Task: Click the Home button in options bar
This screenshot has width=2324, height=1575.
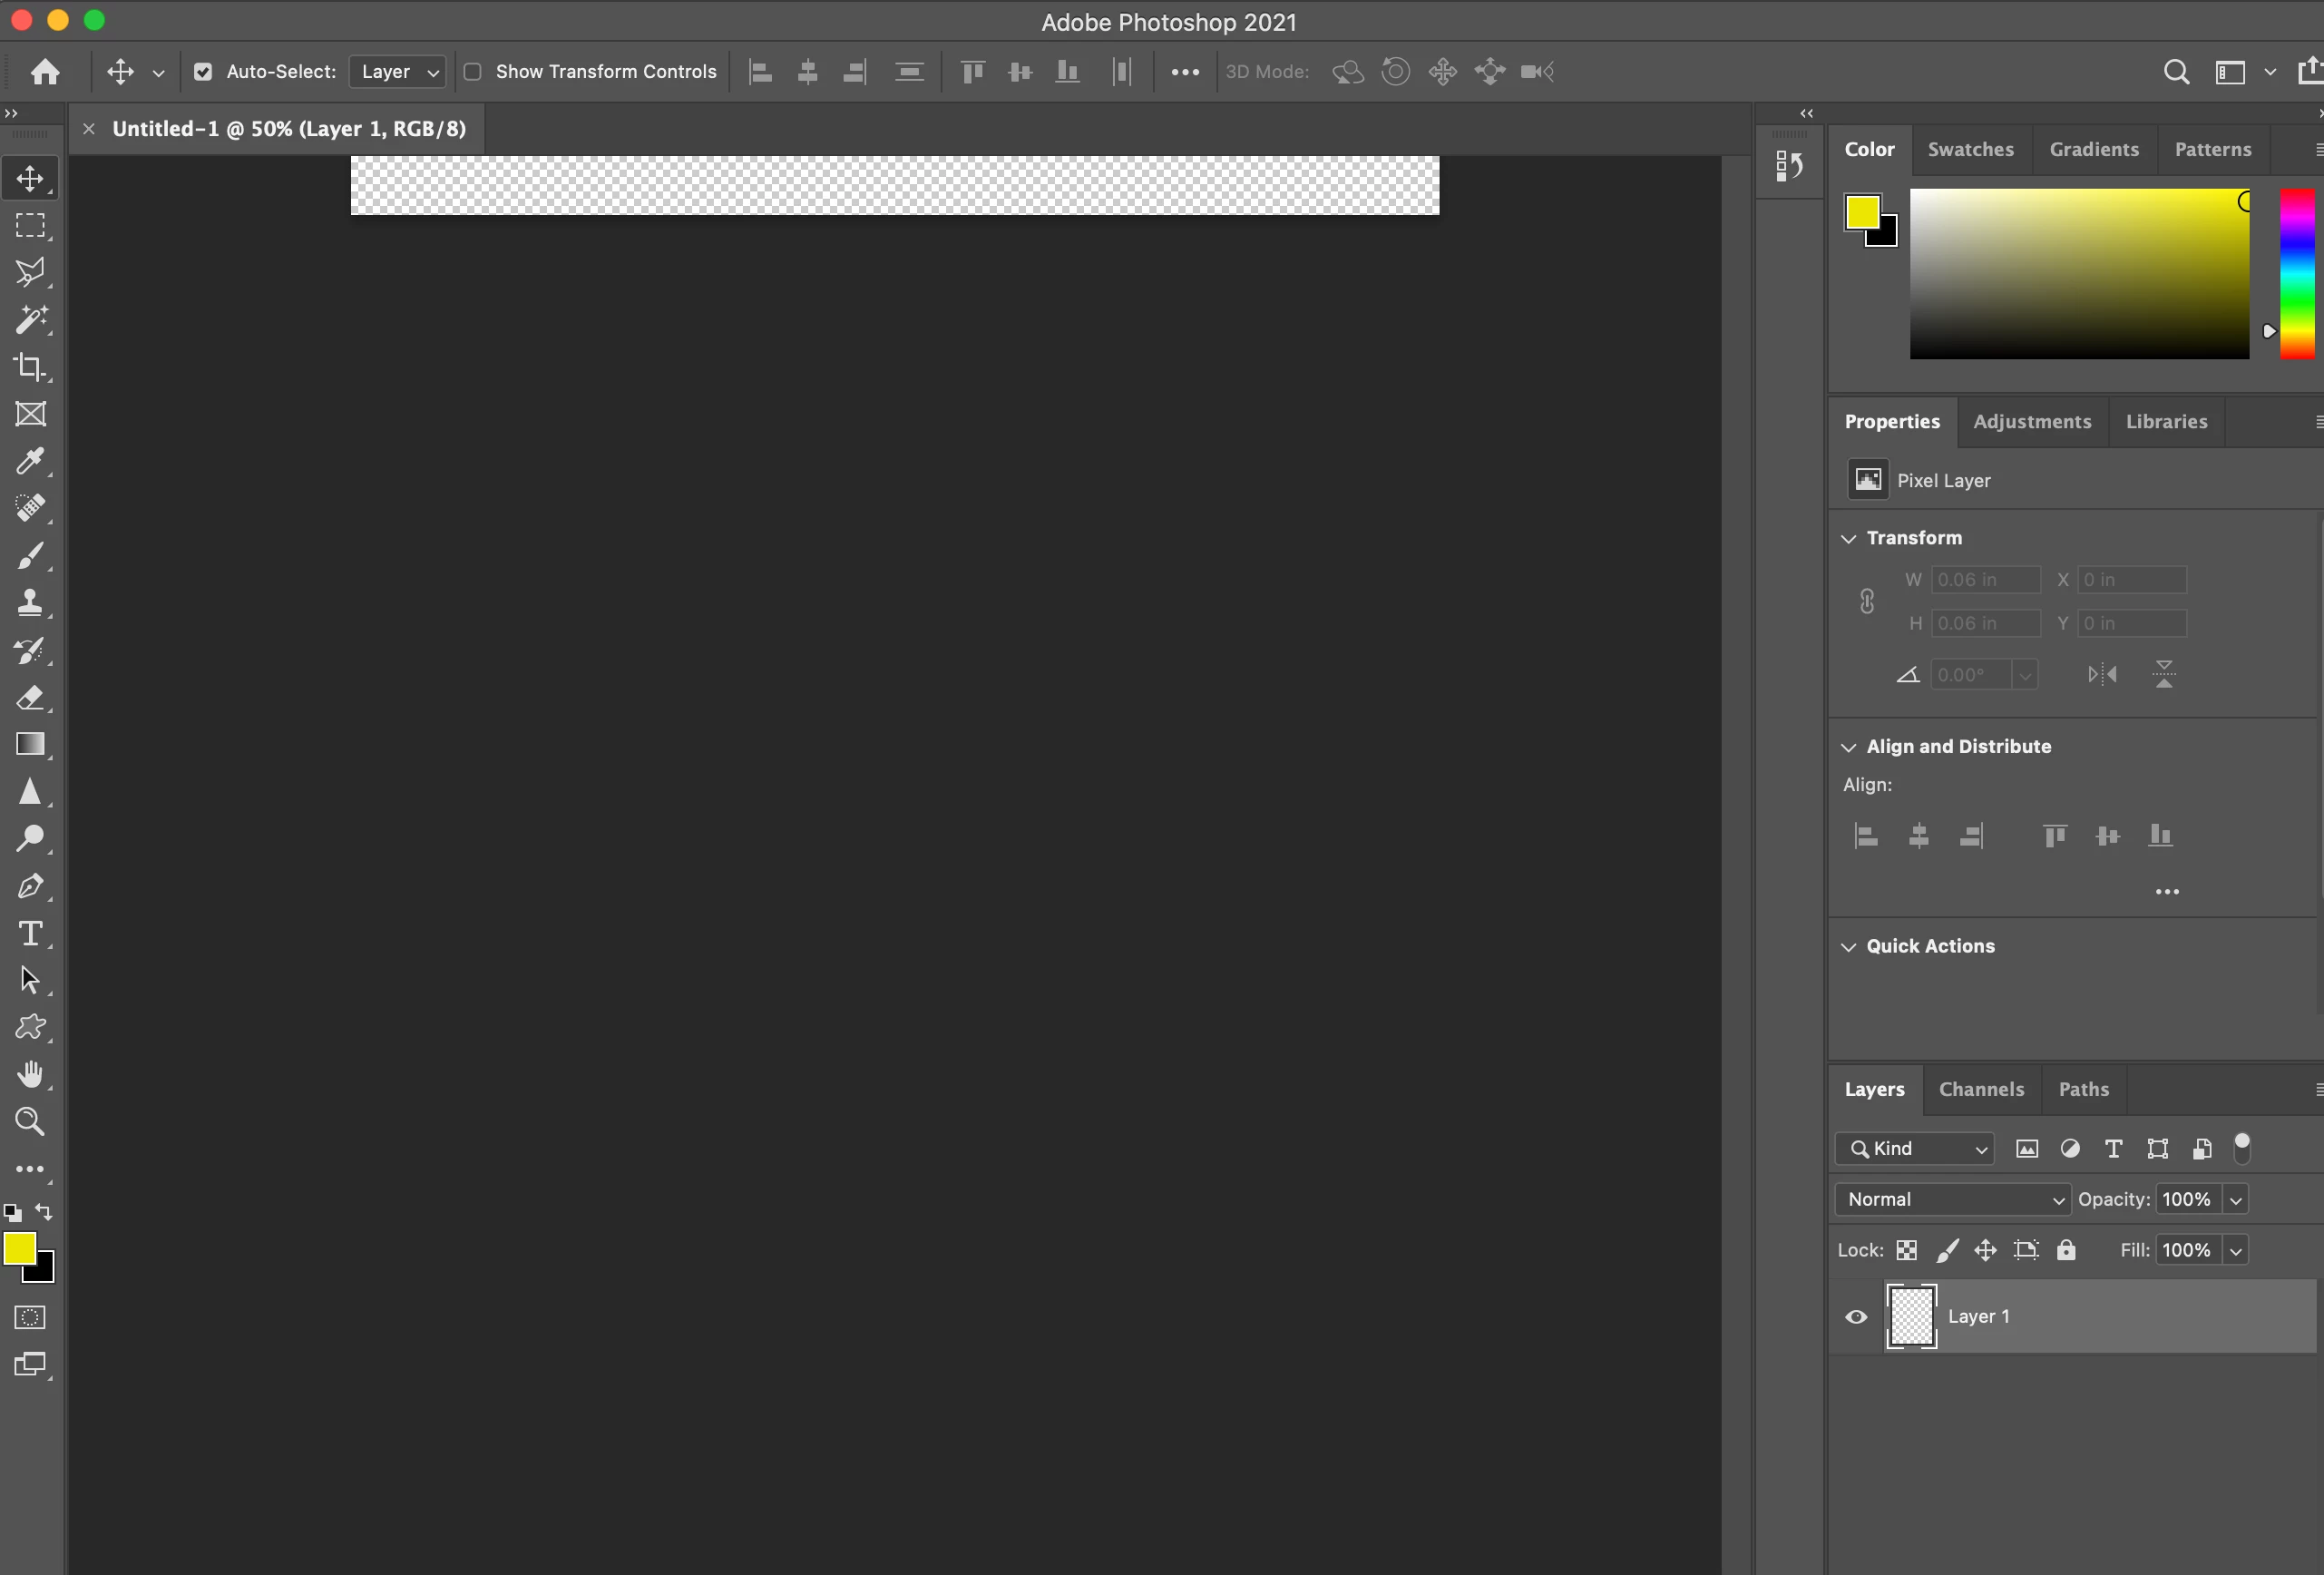Action: [45, 72]
